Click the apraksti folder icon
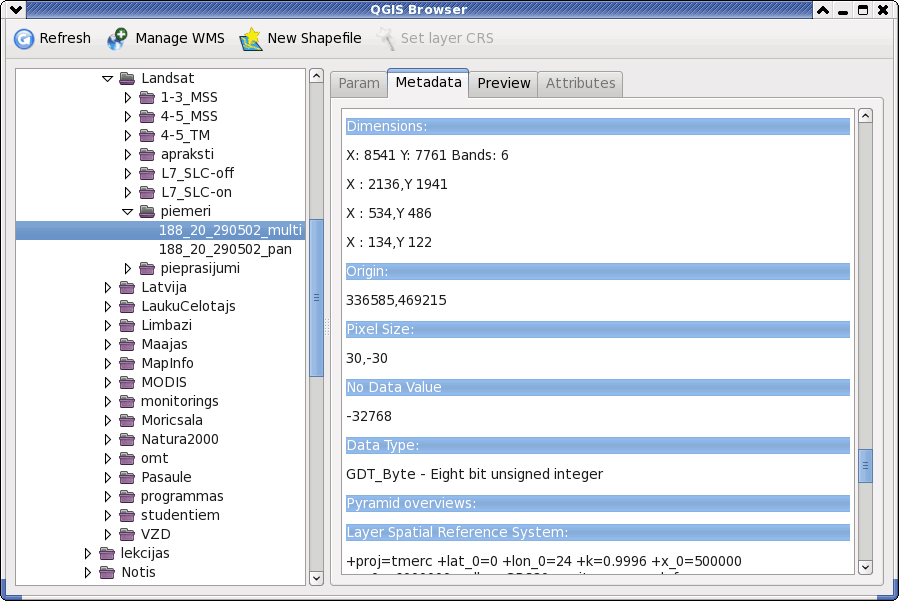The image size is (899, 601). pyautogui.click(x=147, y=154)
